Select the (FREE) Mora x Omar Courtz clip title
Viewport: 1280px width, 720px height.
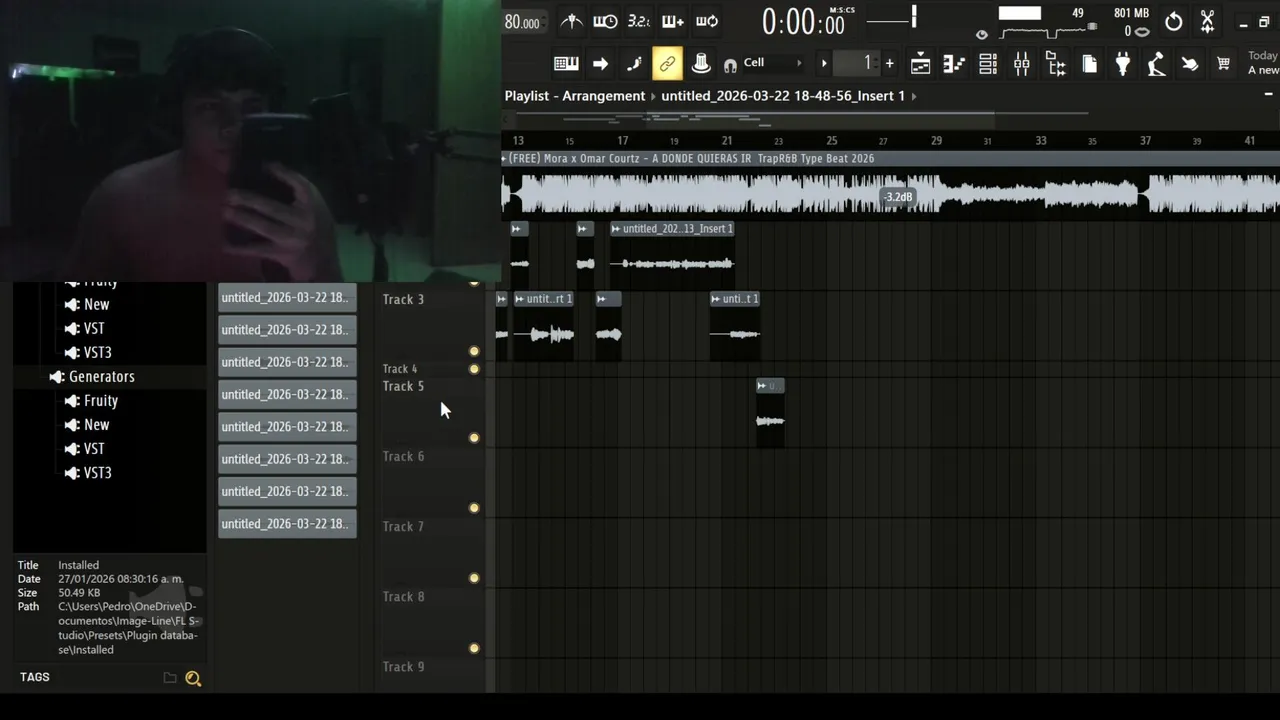691,158
